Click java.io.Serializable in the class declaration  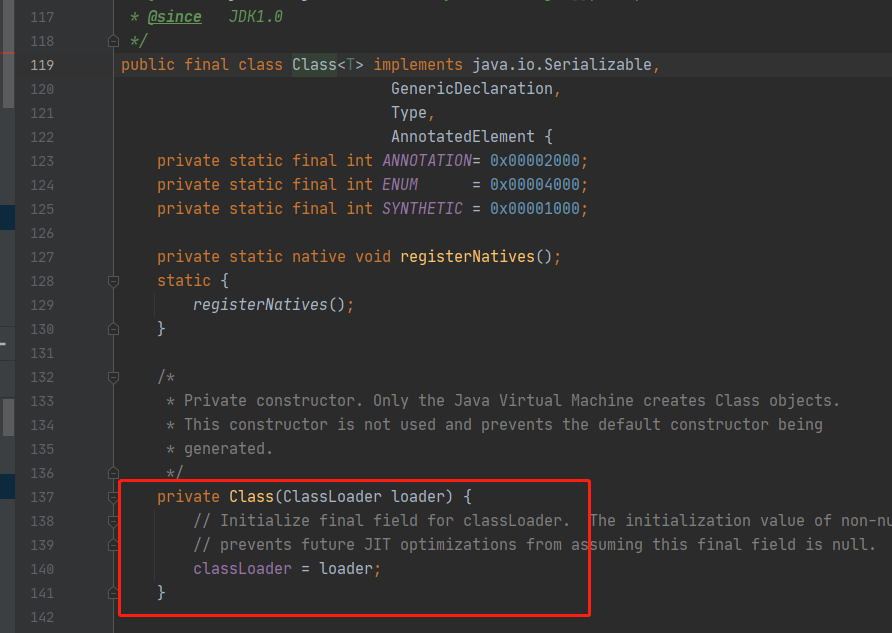pos(562,65)
